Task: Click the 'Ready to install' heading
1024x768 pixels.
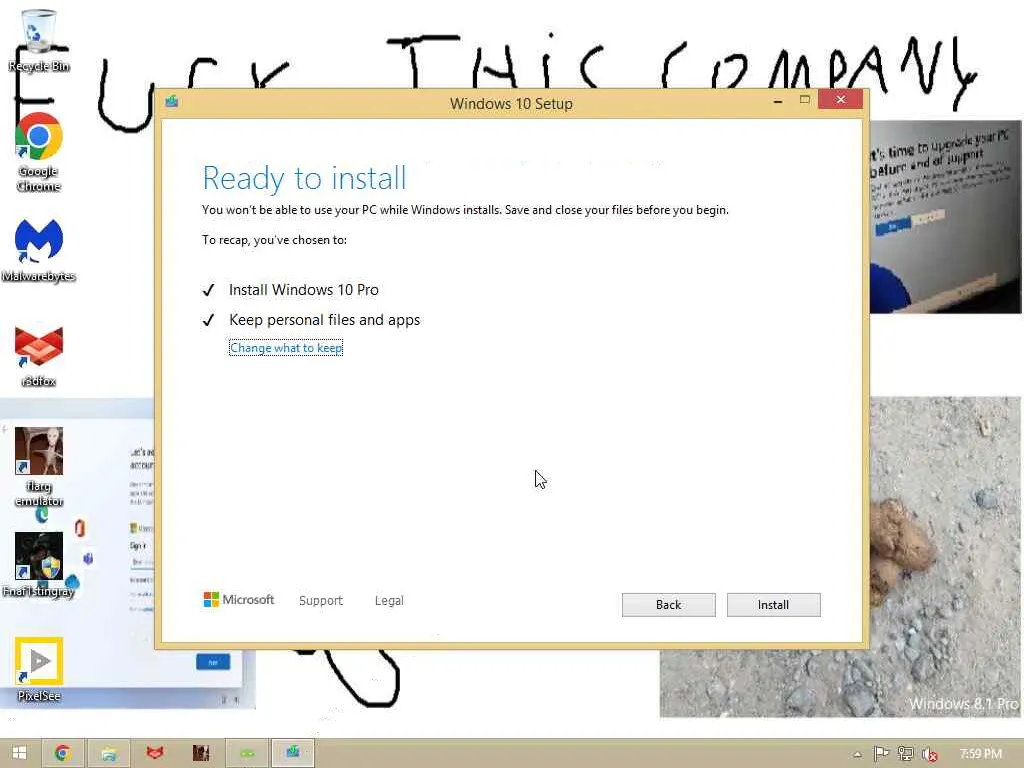Action: point(304,178)
